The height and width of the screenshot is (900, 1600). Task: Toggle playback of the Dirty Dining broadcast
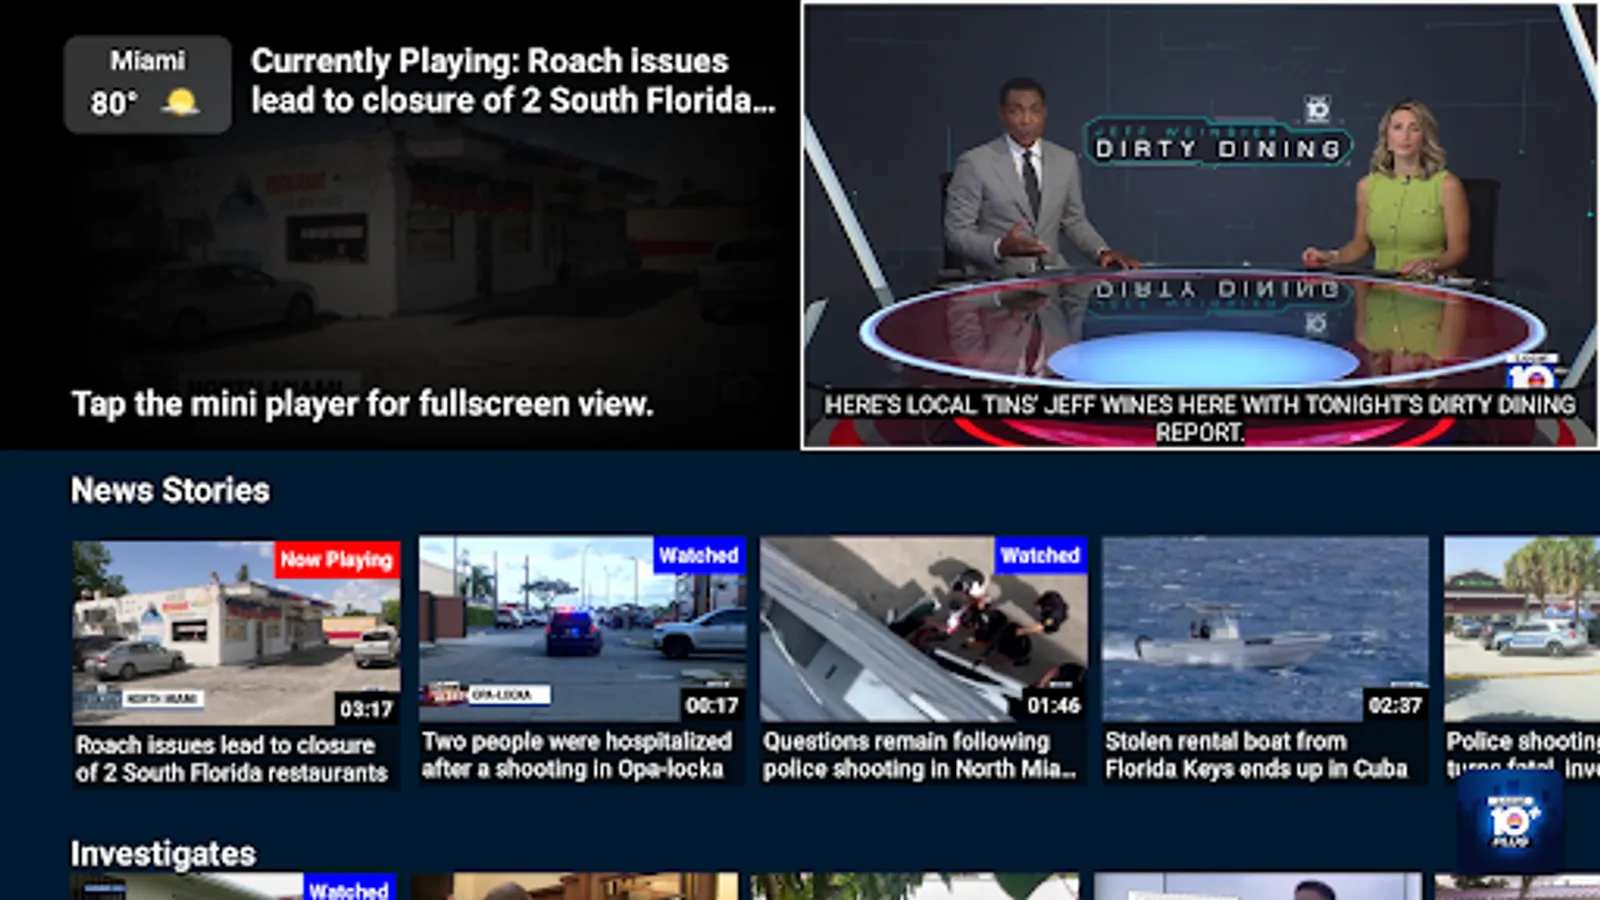1200,225
